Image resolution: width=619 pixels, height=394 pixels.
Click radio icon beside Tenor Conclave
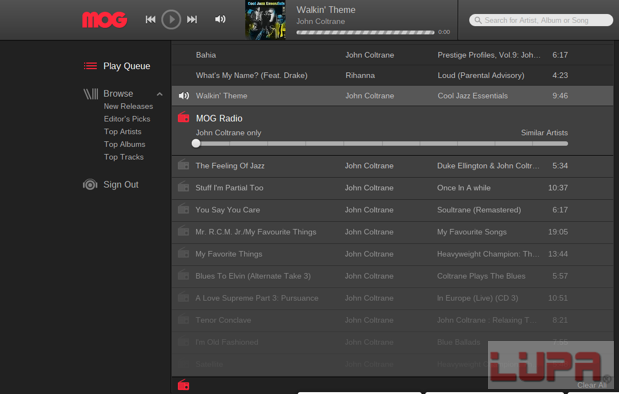[183, 319]
